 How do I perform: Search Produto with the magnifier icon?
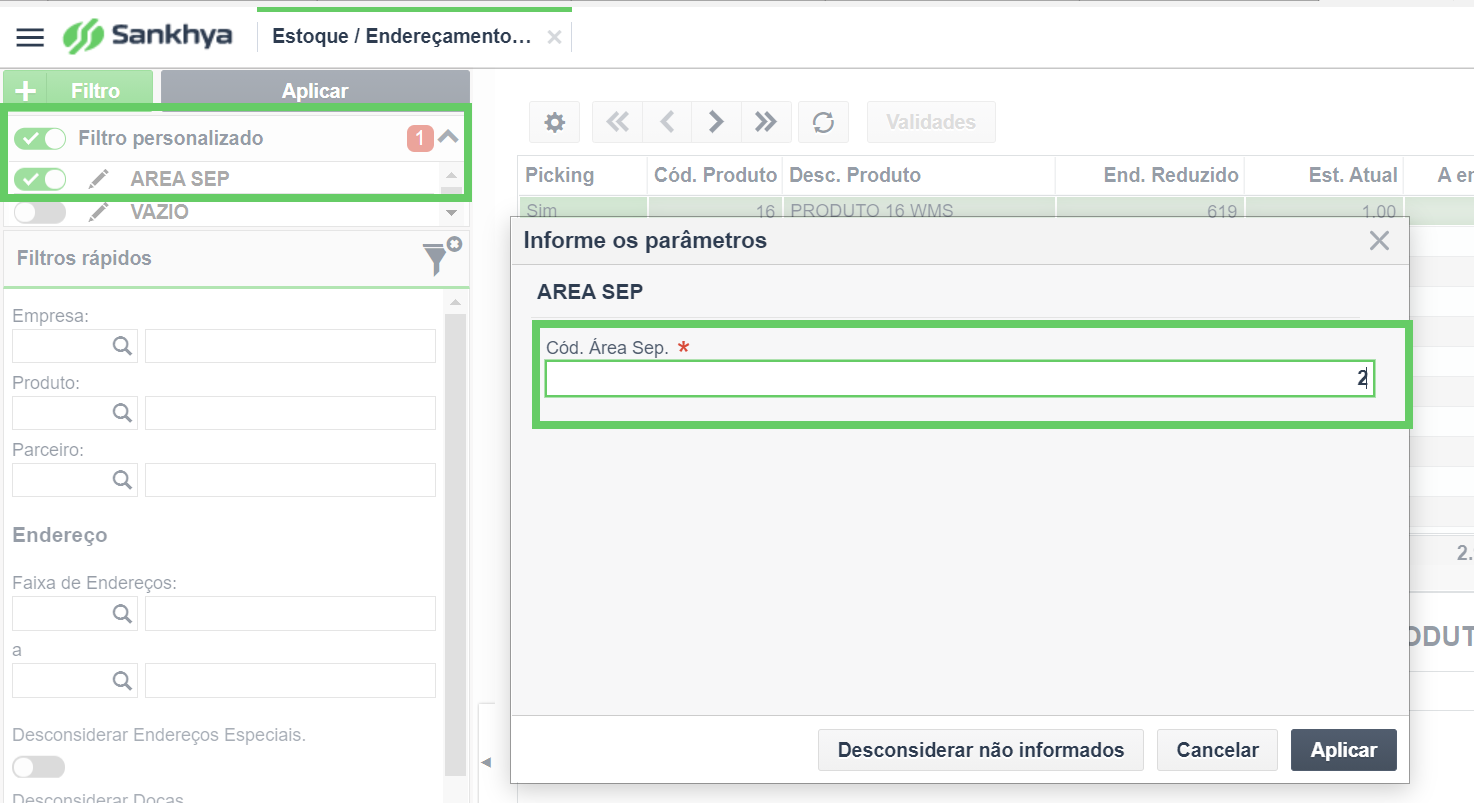click(x=122, y=413)
